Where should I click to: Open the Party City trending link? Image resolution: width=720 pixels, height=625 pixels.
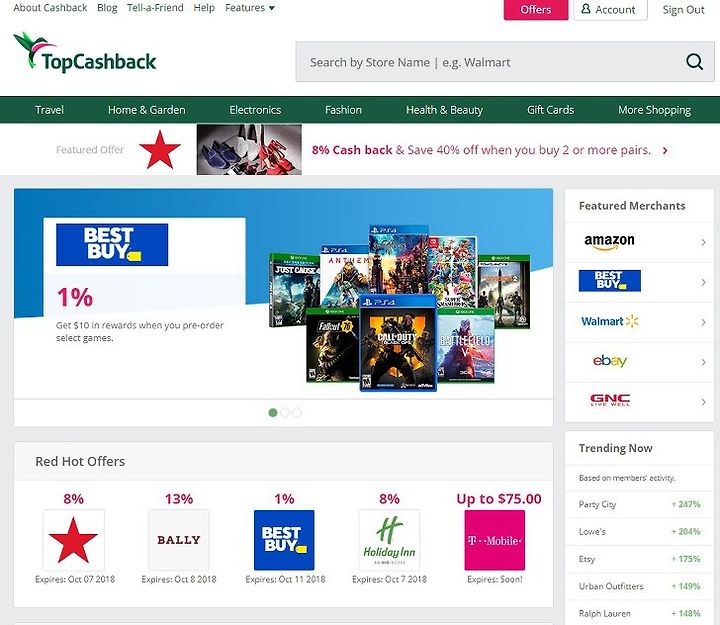(x=597, y=504)
